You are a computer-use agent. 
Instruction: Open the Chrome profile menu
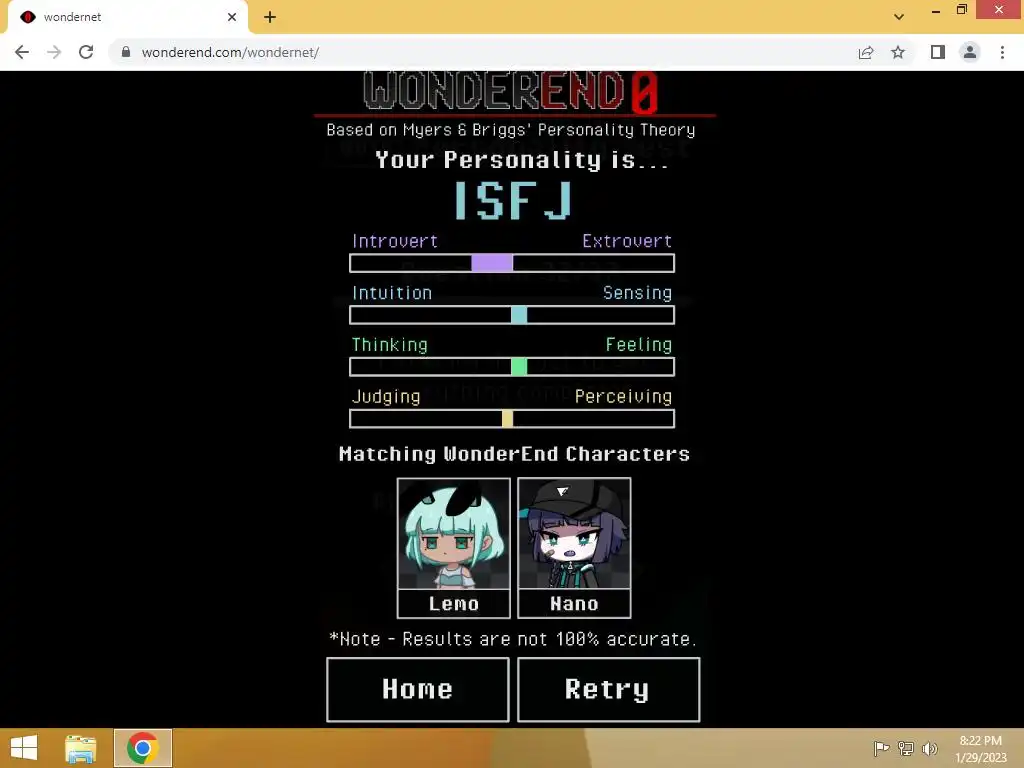970,52
